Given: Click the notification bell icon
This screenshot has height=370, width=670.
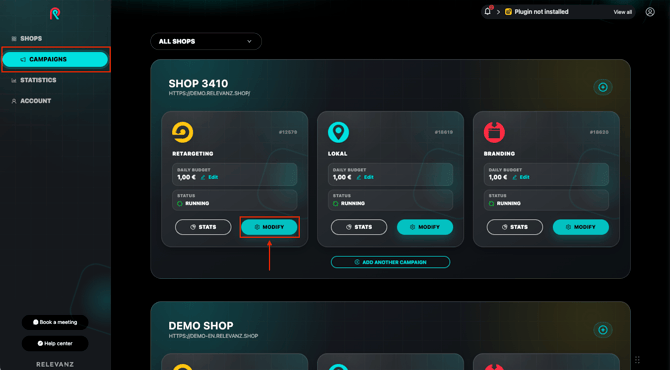Looking at the screenshot, I should pyautogui.click(x=488, y=12).
